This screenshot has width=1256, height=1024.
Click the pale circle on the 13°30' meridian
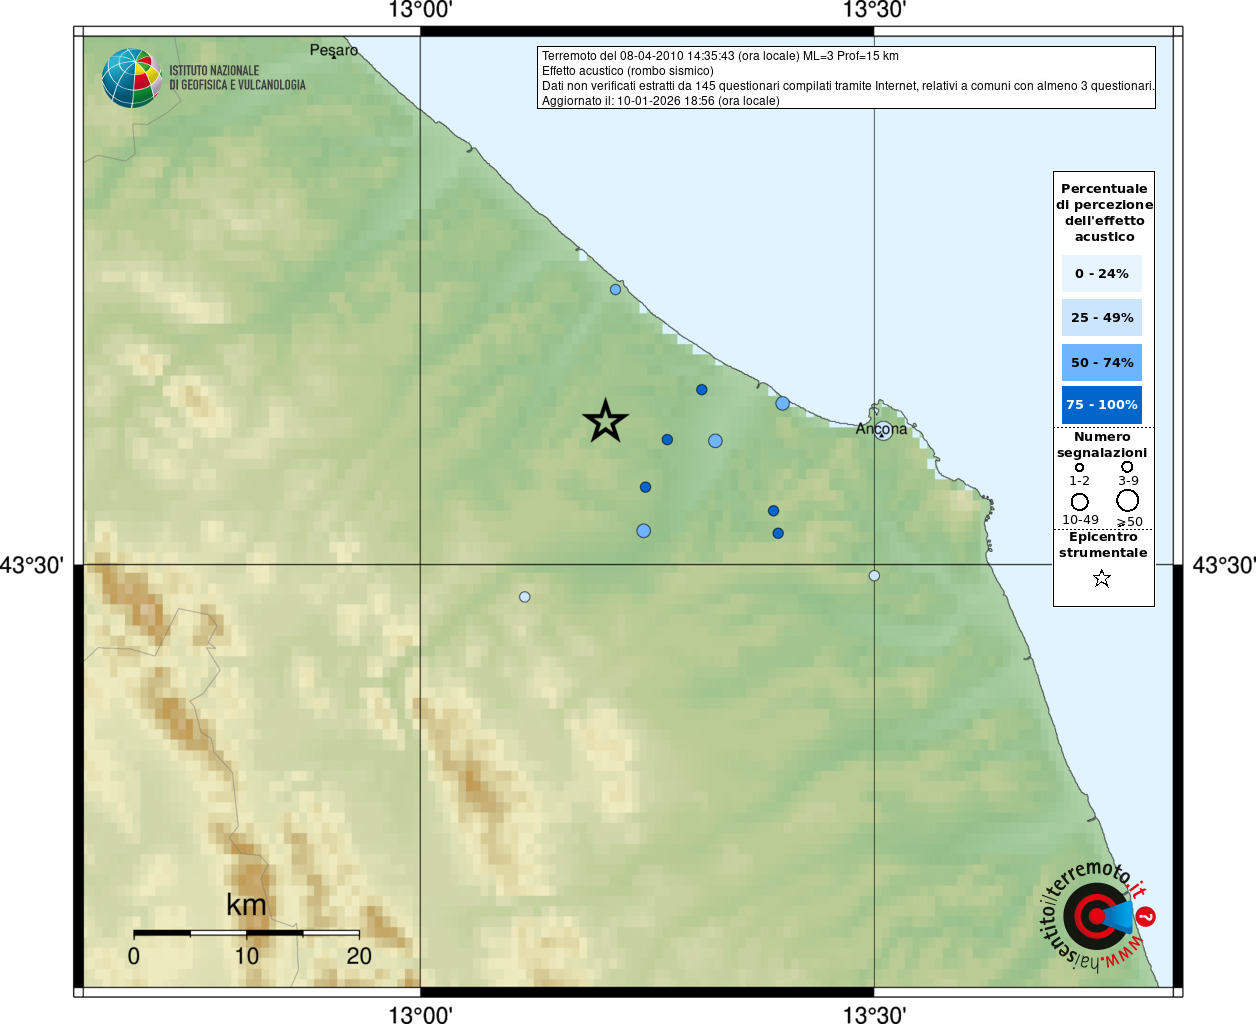pyautogui.click(x=874, y=575)
